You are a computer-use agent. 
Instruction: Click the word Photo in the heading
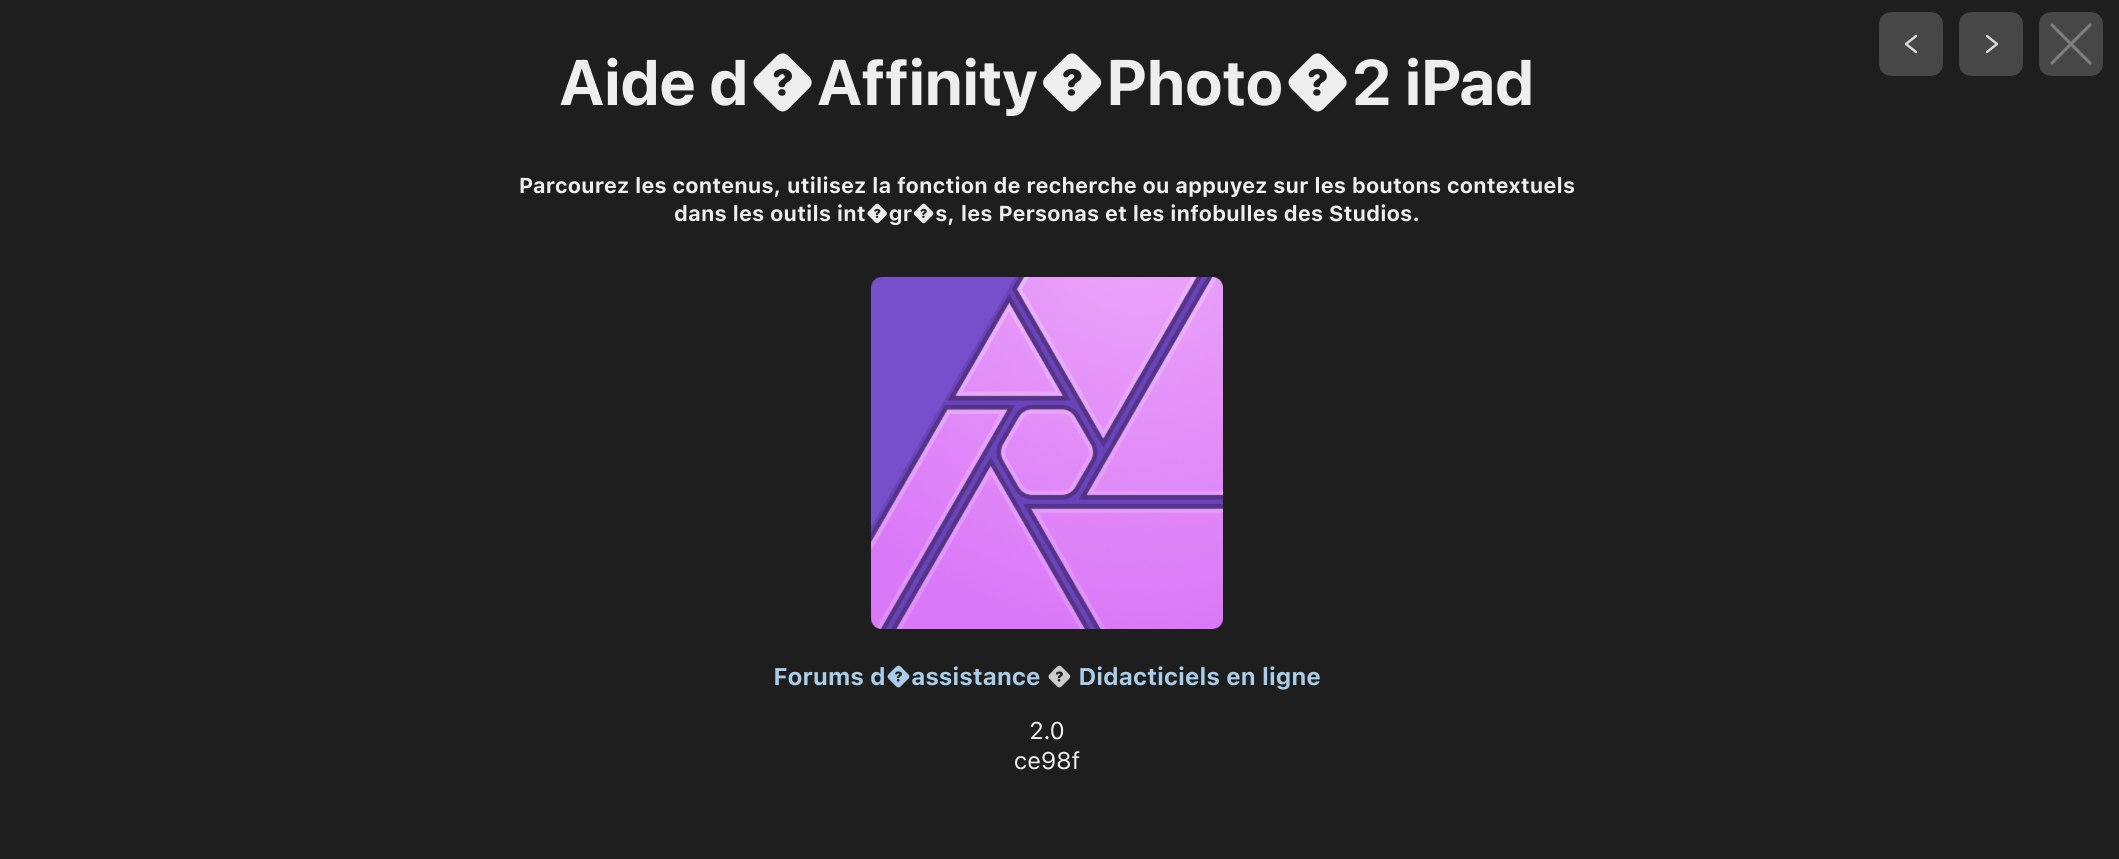pos(1194,83)
